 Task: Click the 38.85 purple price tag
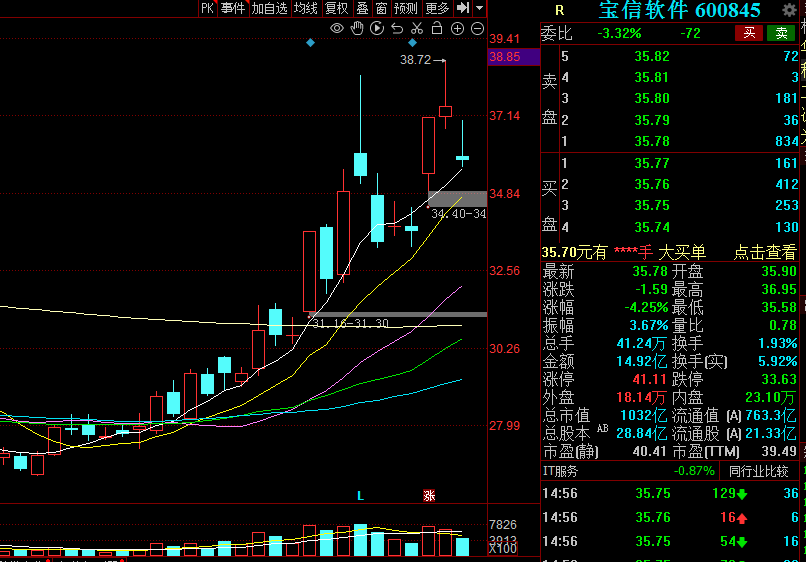pos(514,57)
